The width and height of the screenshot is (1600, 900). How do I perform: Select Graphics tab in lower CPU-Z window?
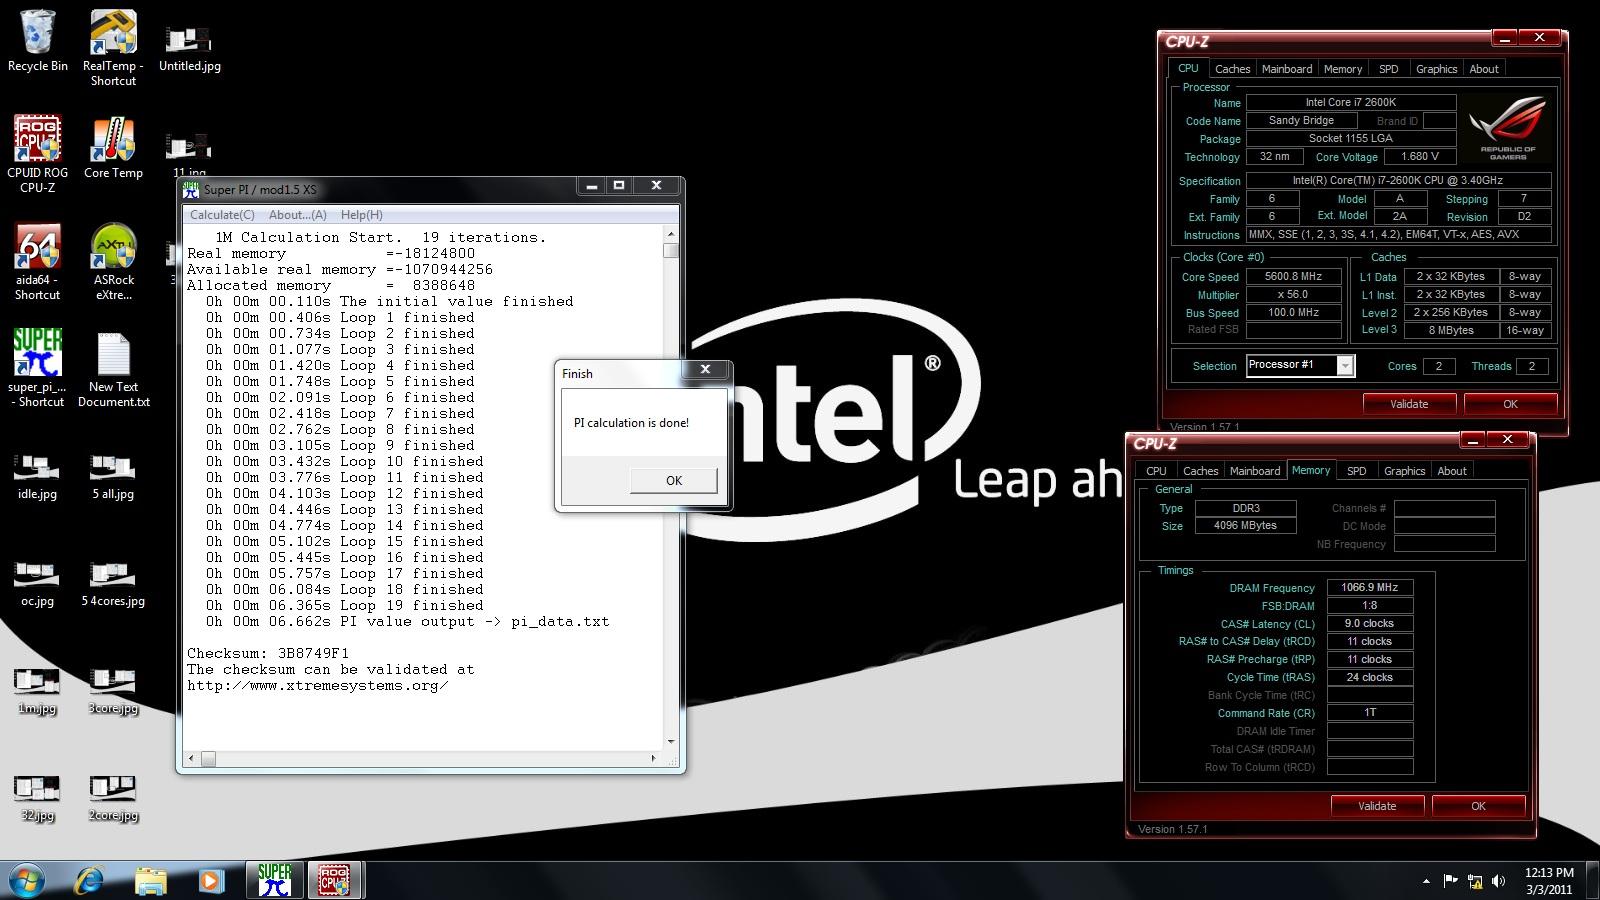1404,471
